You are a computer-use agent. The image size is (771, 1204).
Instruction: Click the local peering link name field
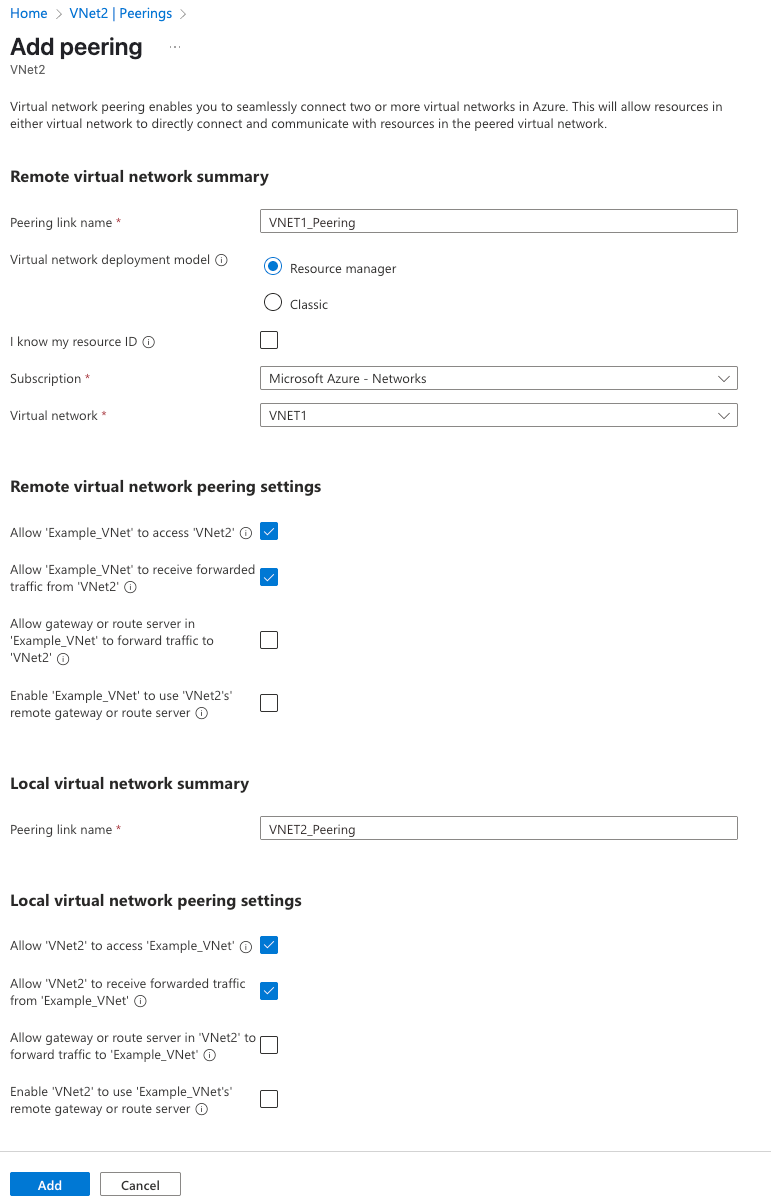click(498, 829)
